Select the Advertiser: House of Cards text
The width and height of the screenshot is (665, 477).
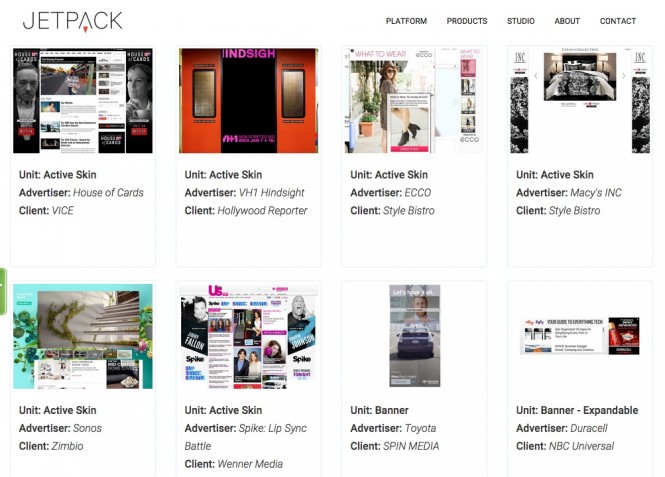pos(81,192)
